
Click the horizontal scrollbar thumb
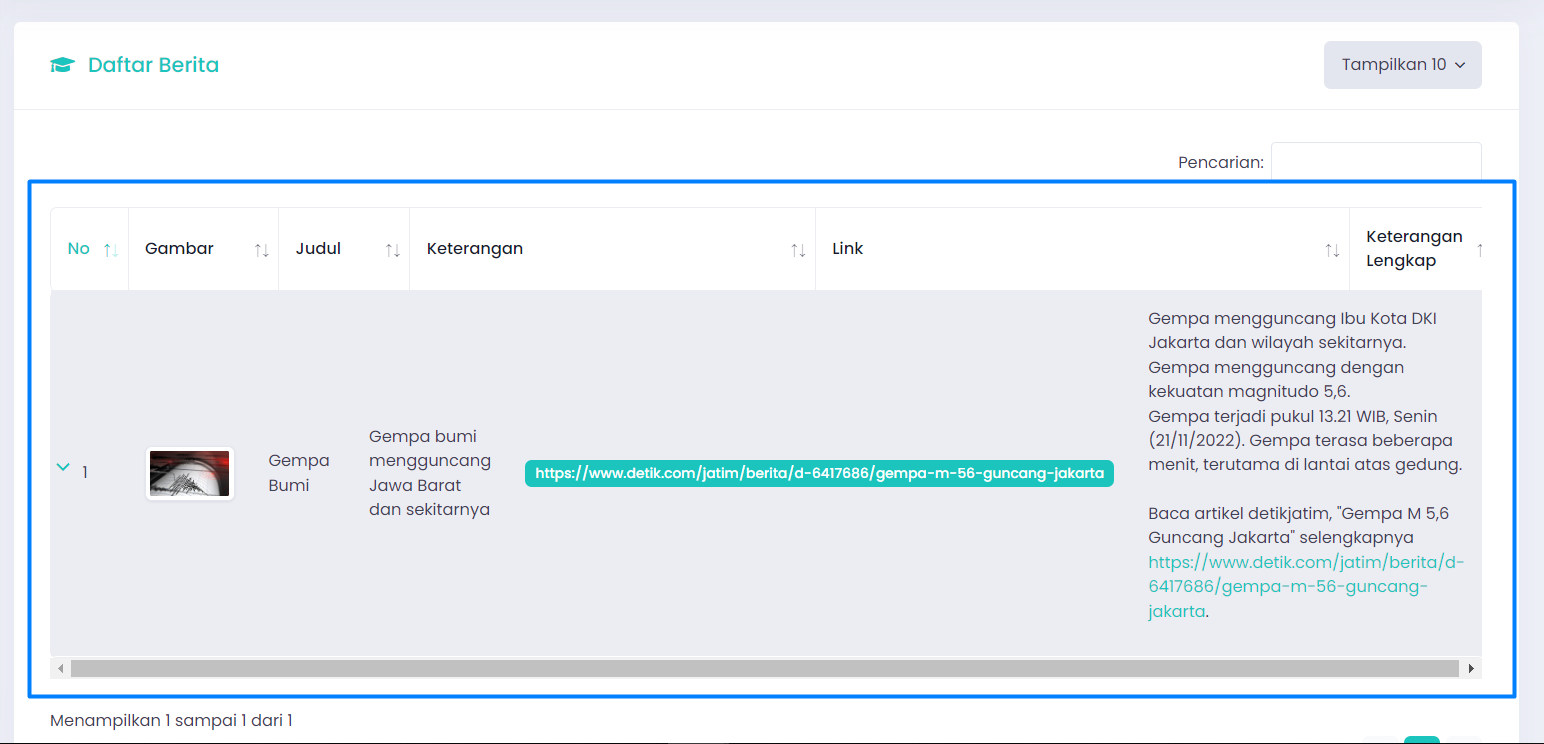(765, 668)
